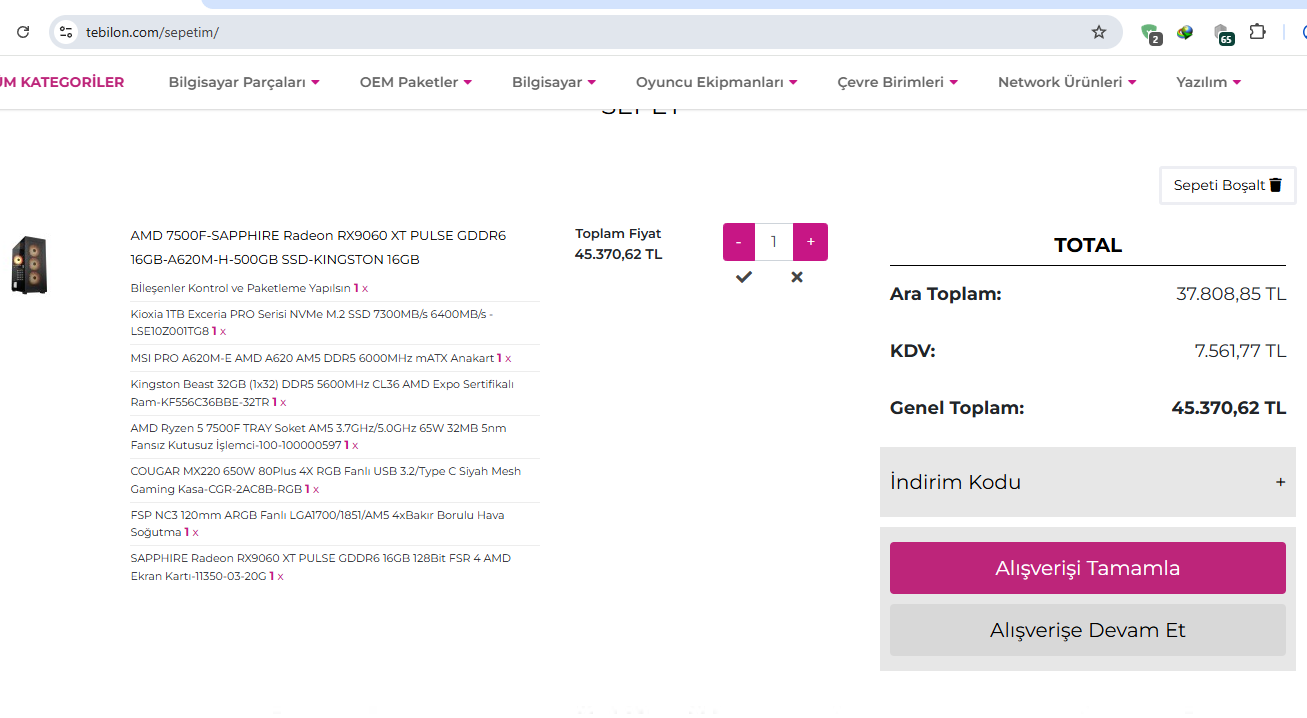
Task: Remove the cart item with X icon
Action: pyautogui.click(x=797, y=277)
